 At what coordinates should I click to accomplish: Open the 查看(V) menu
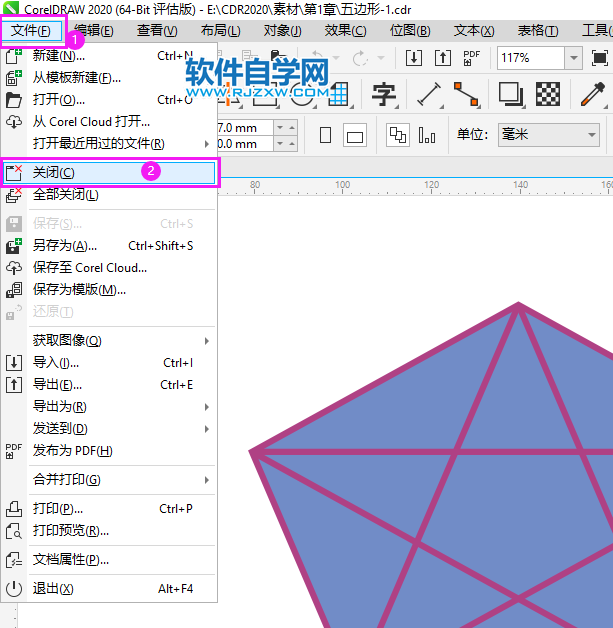[157, 30]
